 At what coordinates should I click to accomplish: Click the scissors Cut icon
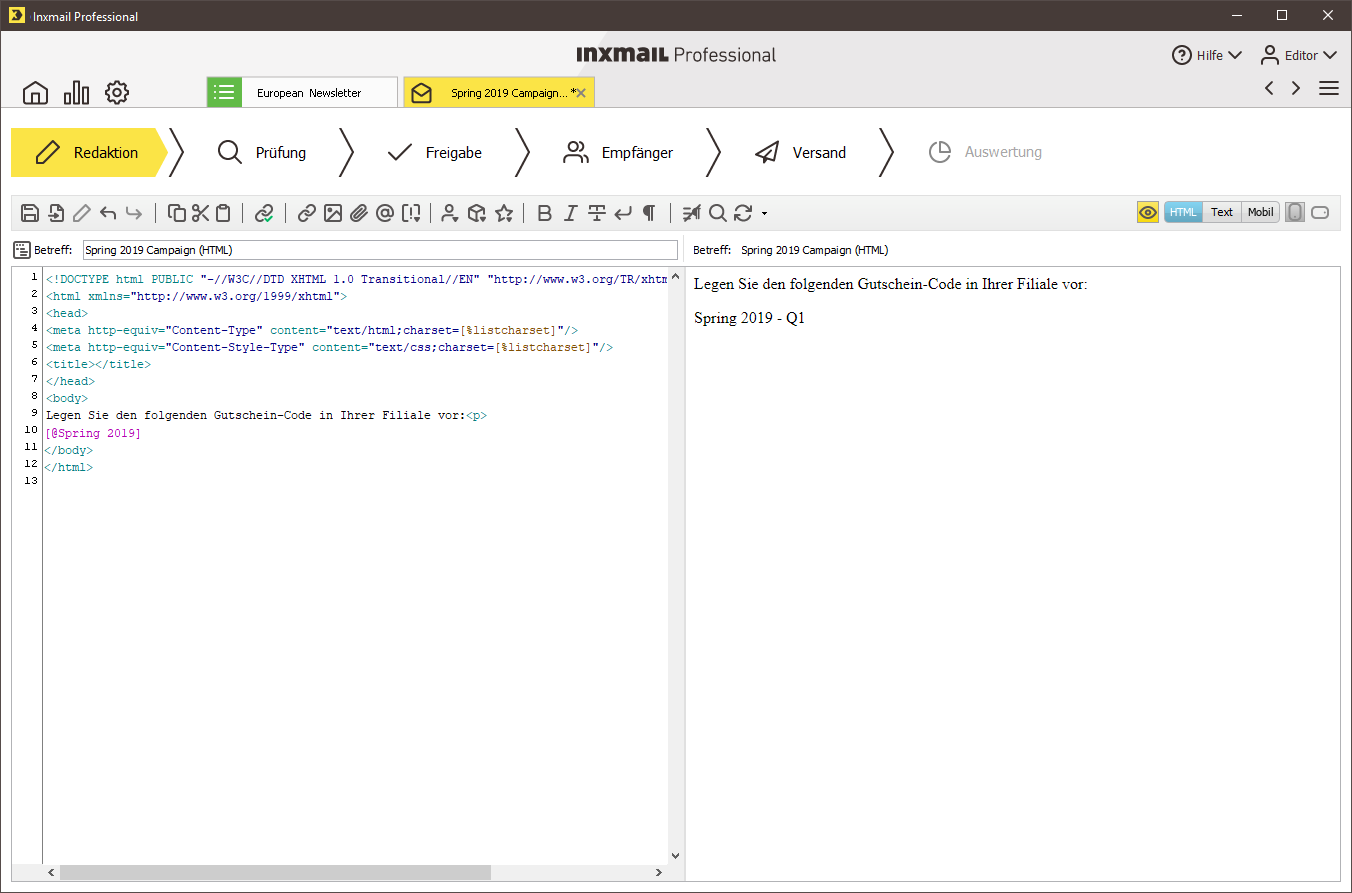pyautogui.click(x=200, y=213)
